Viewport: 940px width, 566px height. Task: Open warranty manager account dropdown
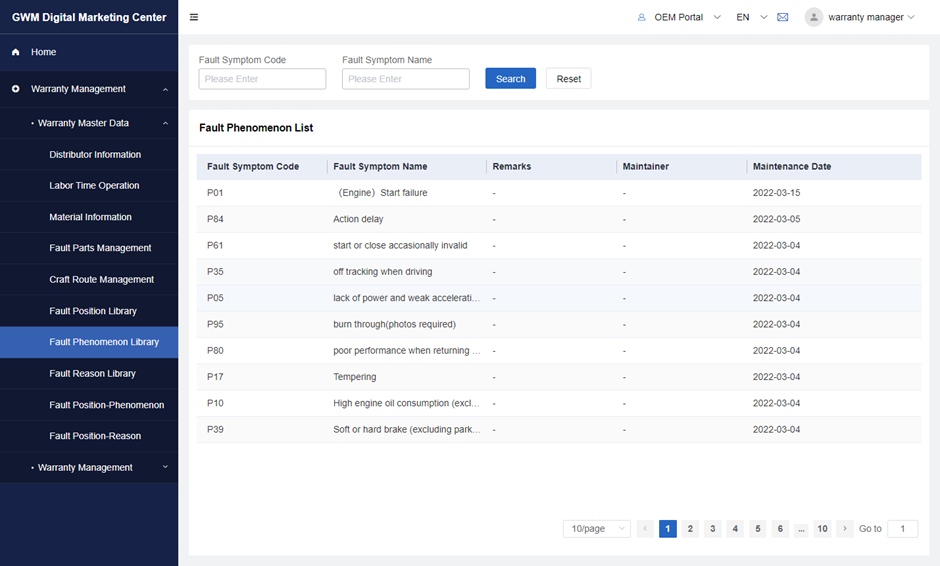(x=911, y=17)
